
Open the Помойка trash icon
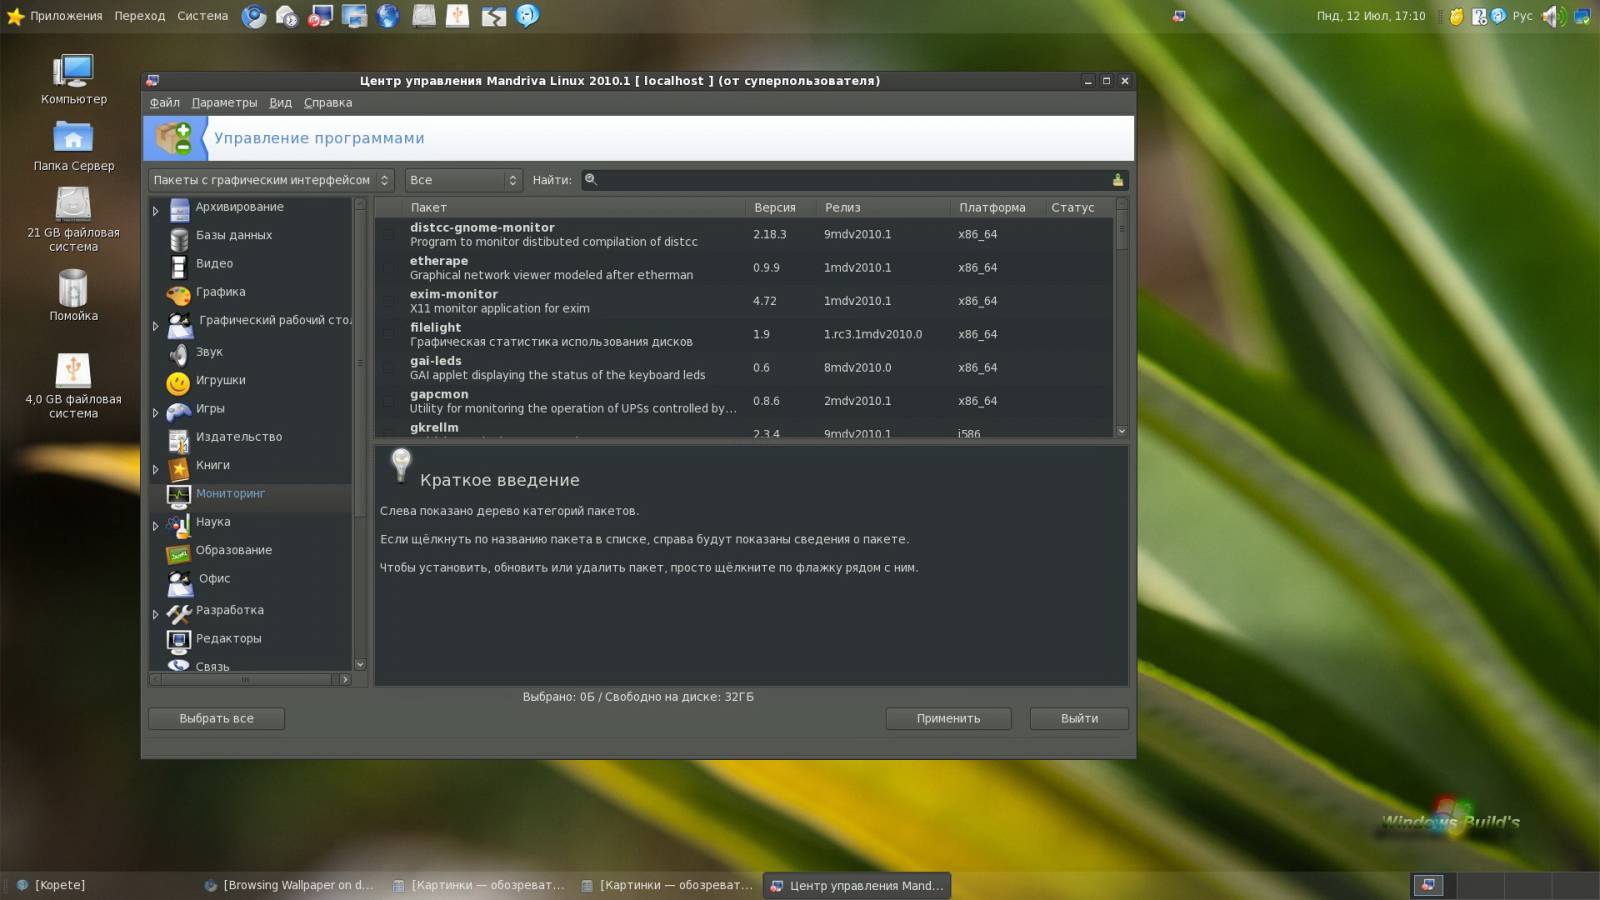(73, 288)
